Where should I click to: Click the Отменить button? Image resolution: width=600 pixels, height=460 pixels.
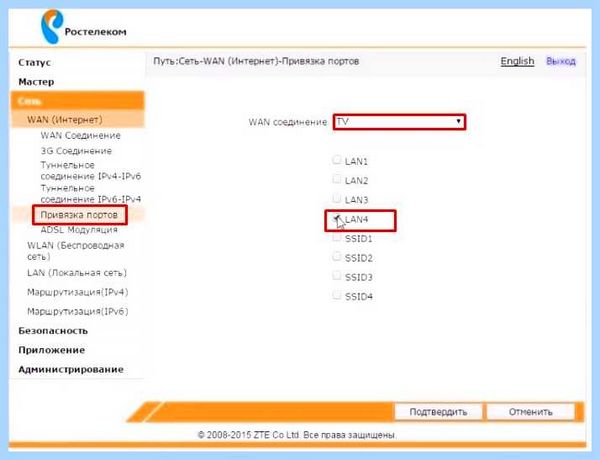530,412
